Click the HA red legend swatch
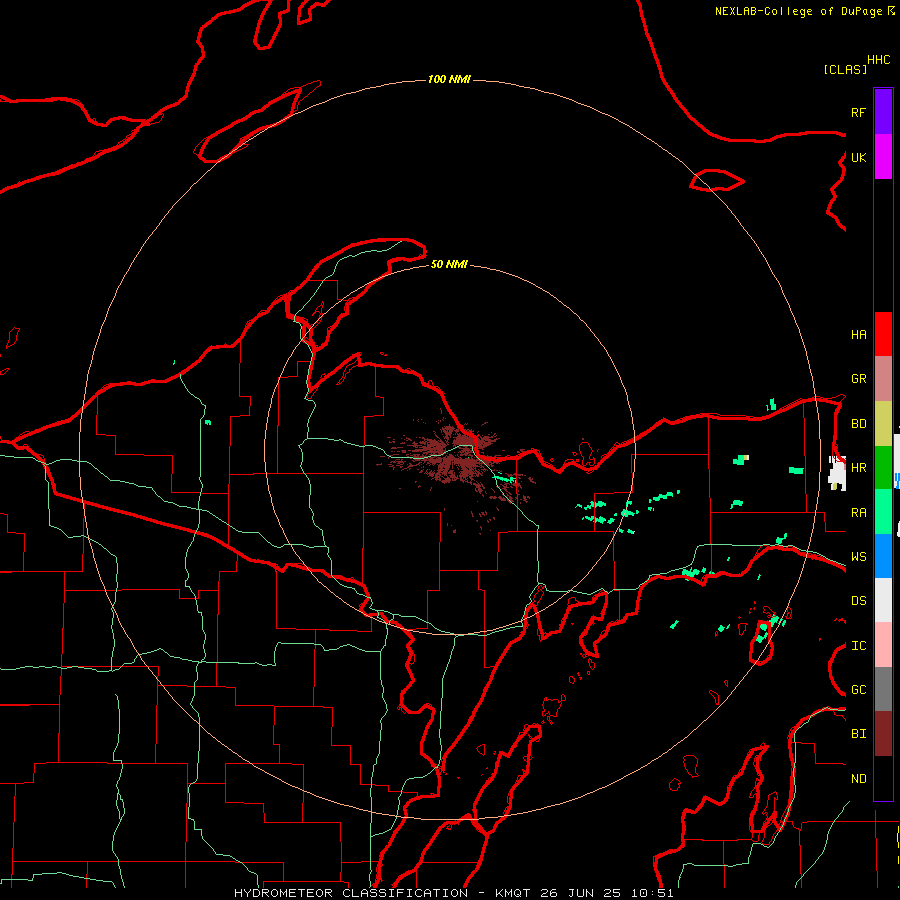The height and width of the screenshot is (900, 900). tap(883, 334)
